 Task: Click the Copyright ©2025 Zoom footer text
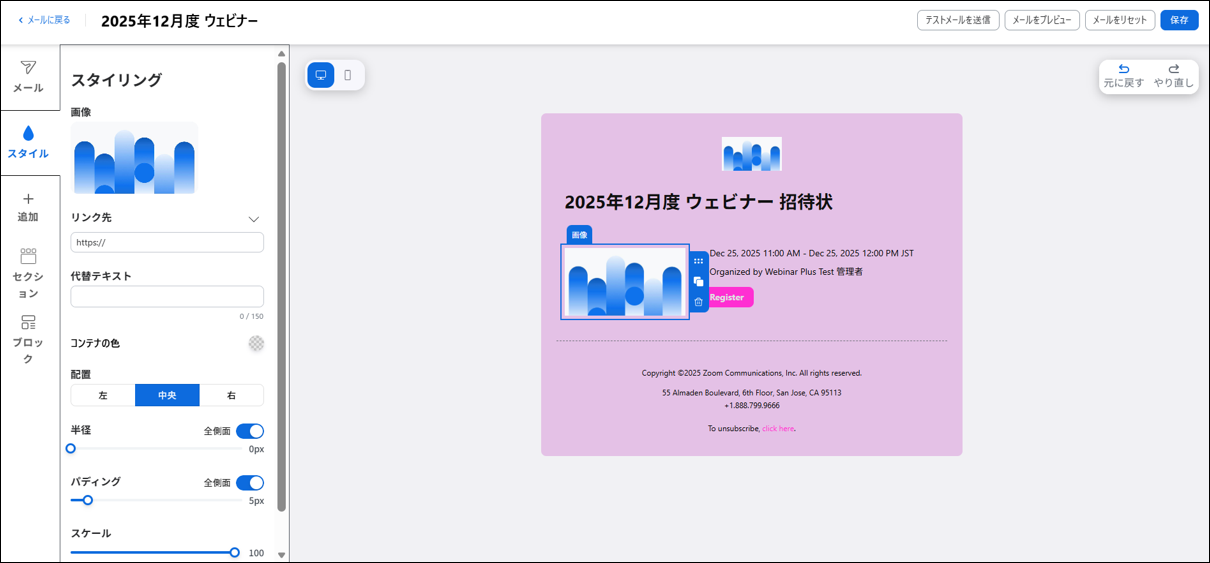752,373
